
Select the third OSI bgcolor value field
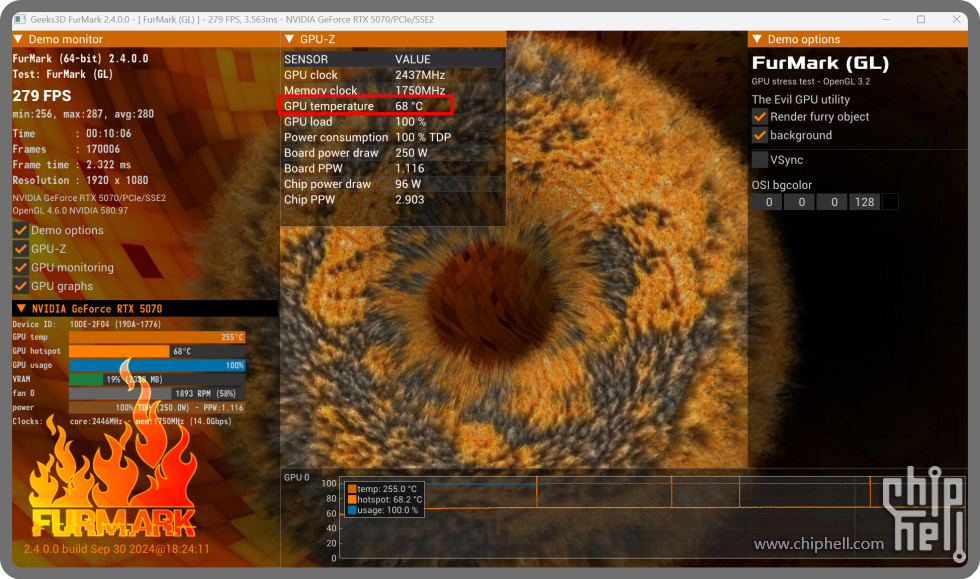tap(832, 202)
